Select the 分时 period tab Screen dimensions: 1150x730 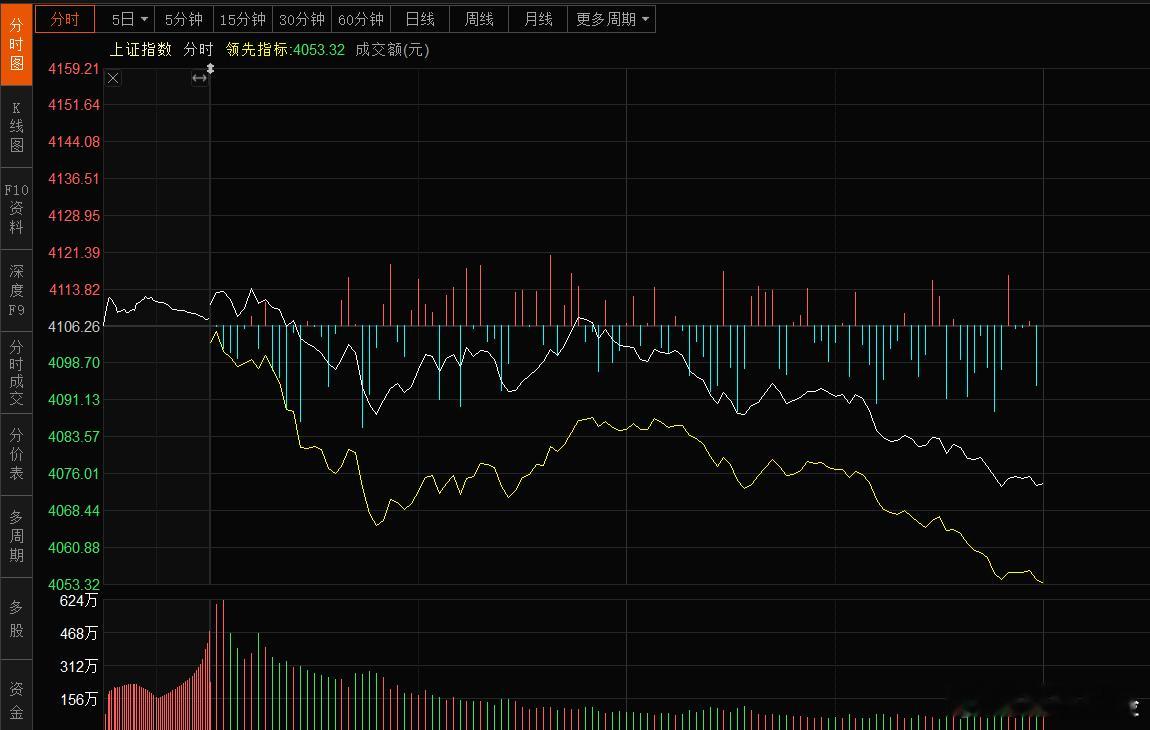point(65,19)
